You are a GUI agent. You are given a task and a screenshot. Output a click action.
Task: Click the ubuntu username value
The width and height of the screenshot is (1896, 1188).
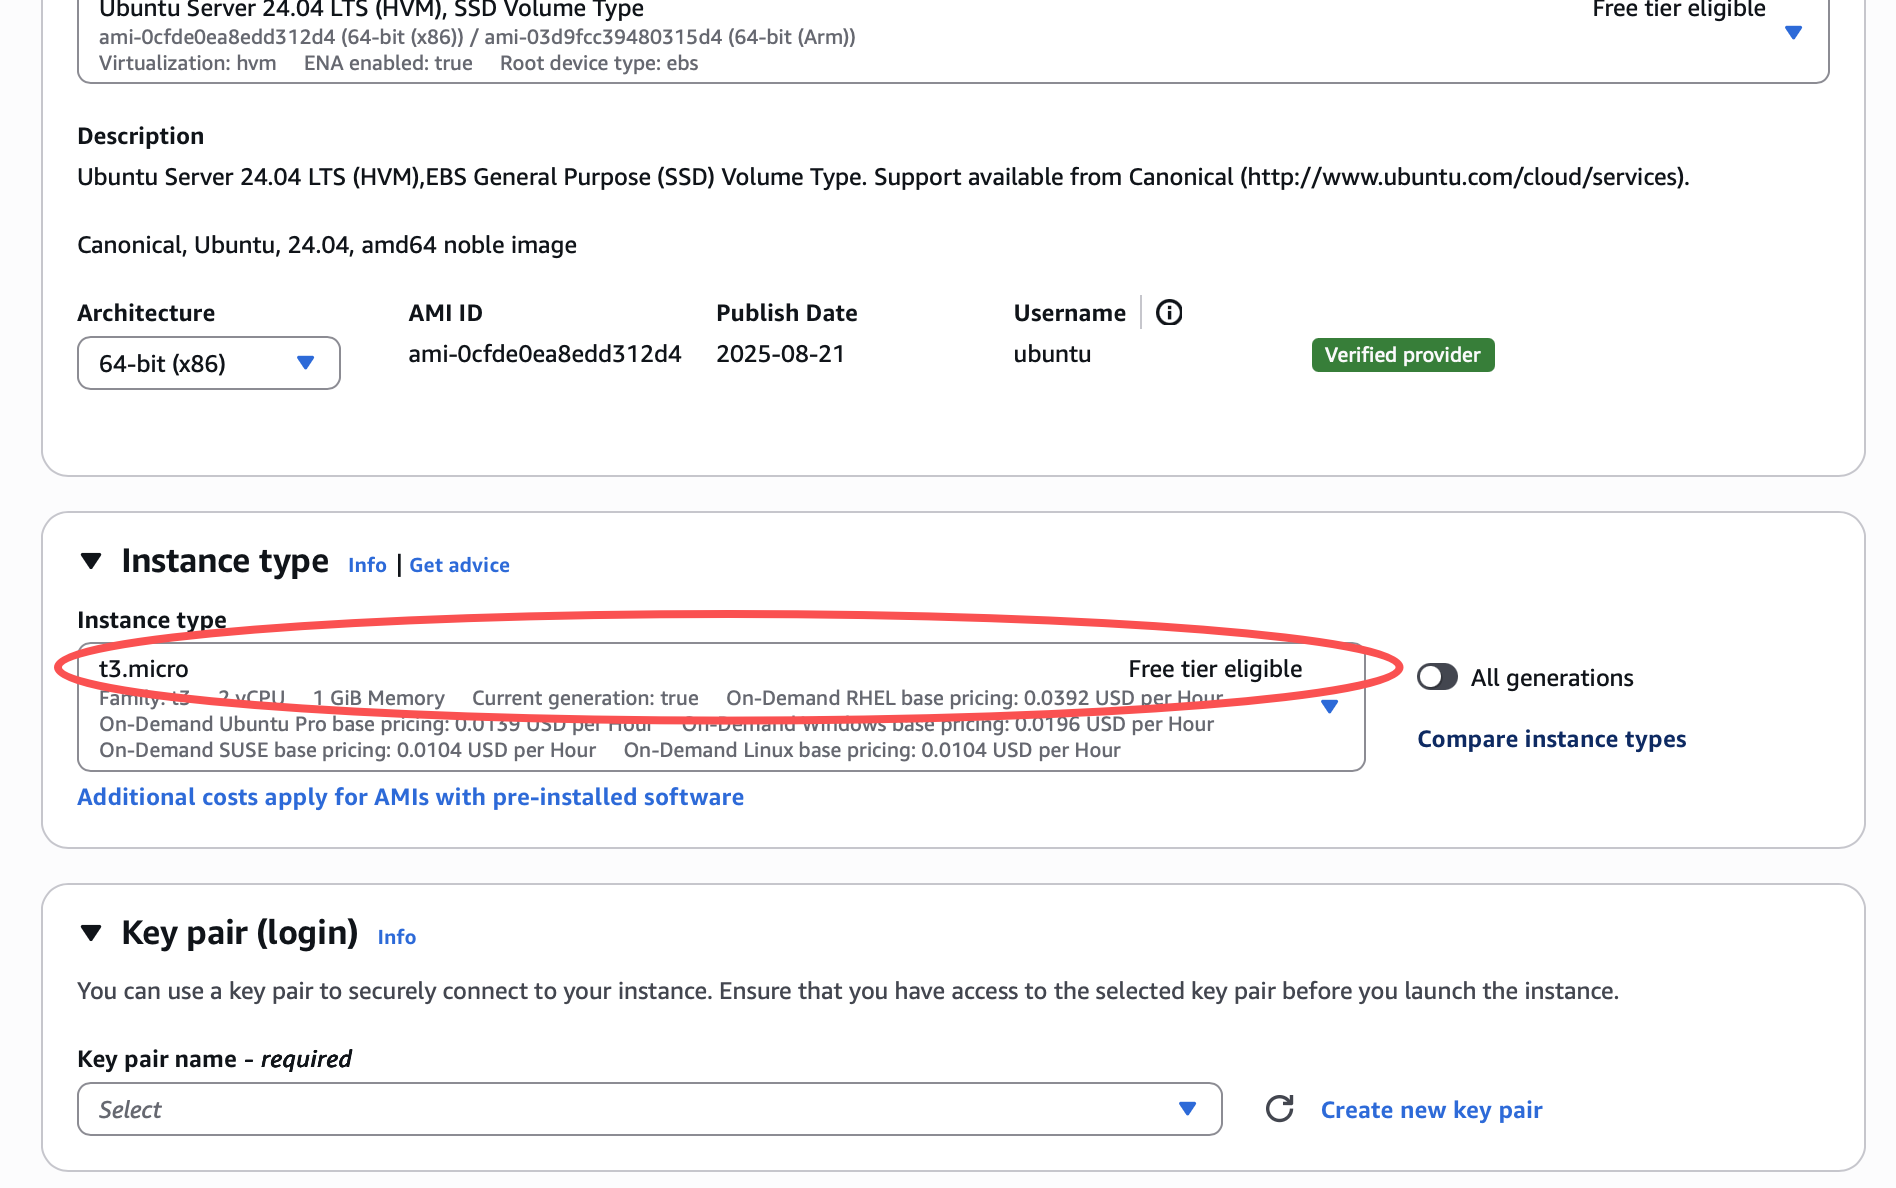tap(1052, 354)
